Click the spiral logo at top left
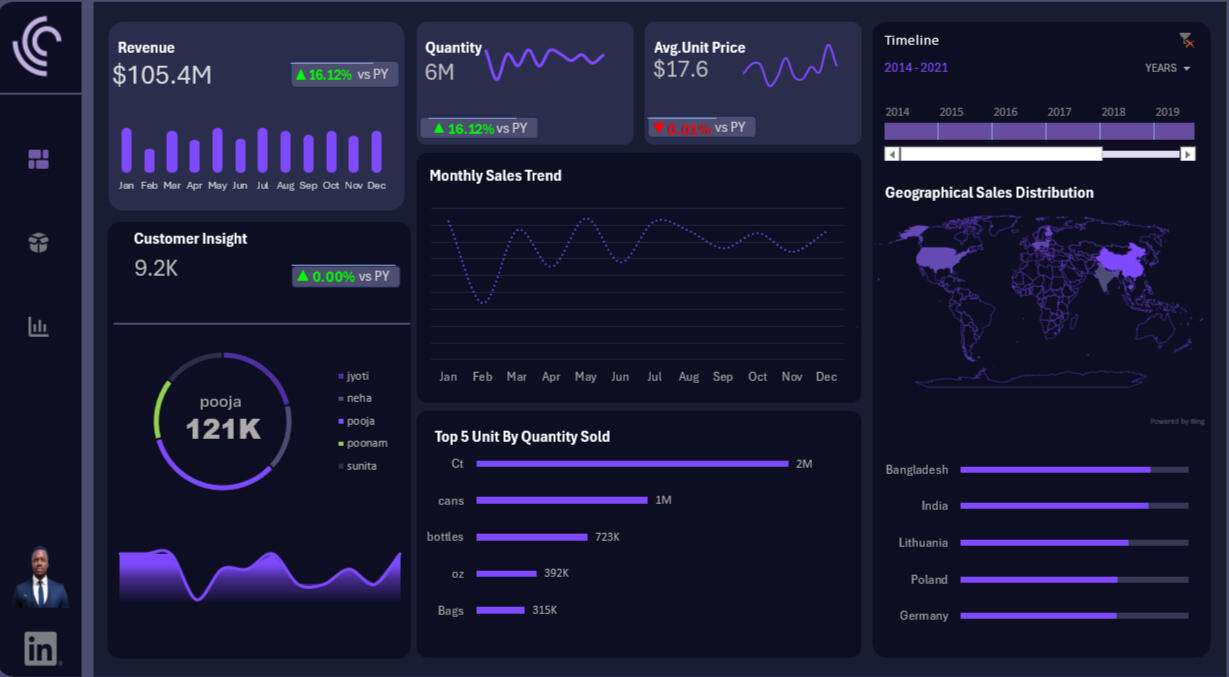1229x677 pixels. point(38,46)
